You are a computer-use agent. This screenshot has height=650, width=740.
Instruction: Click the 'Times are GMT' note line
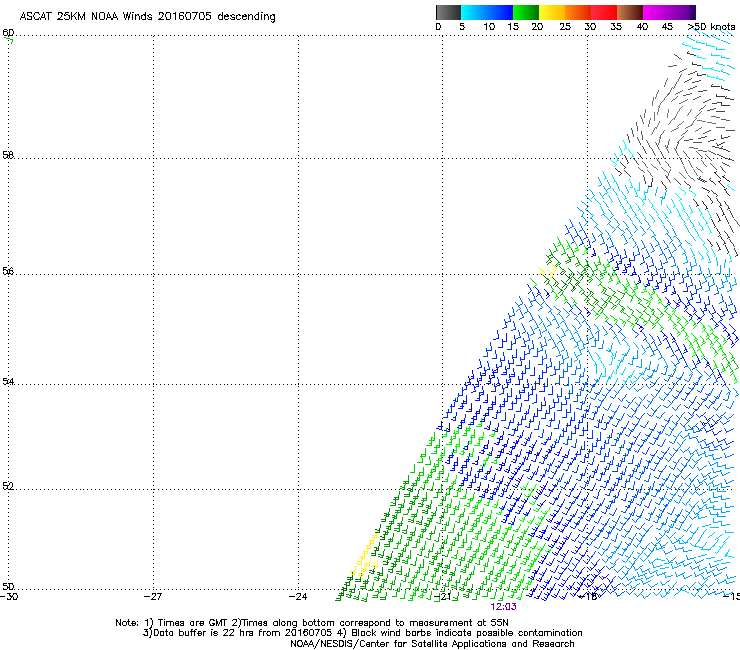coord(311,623)
